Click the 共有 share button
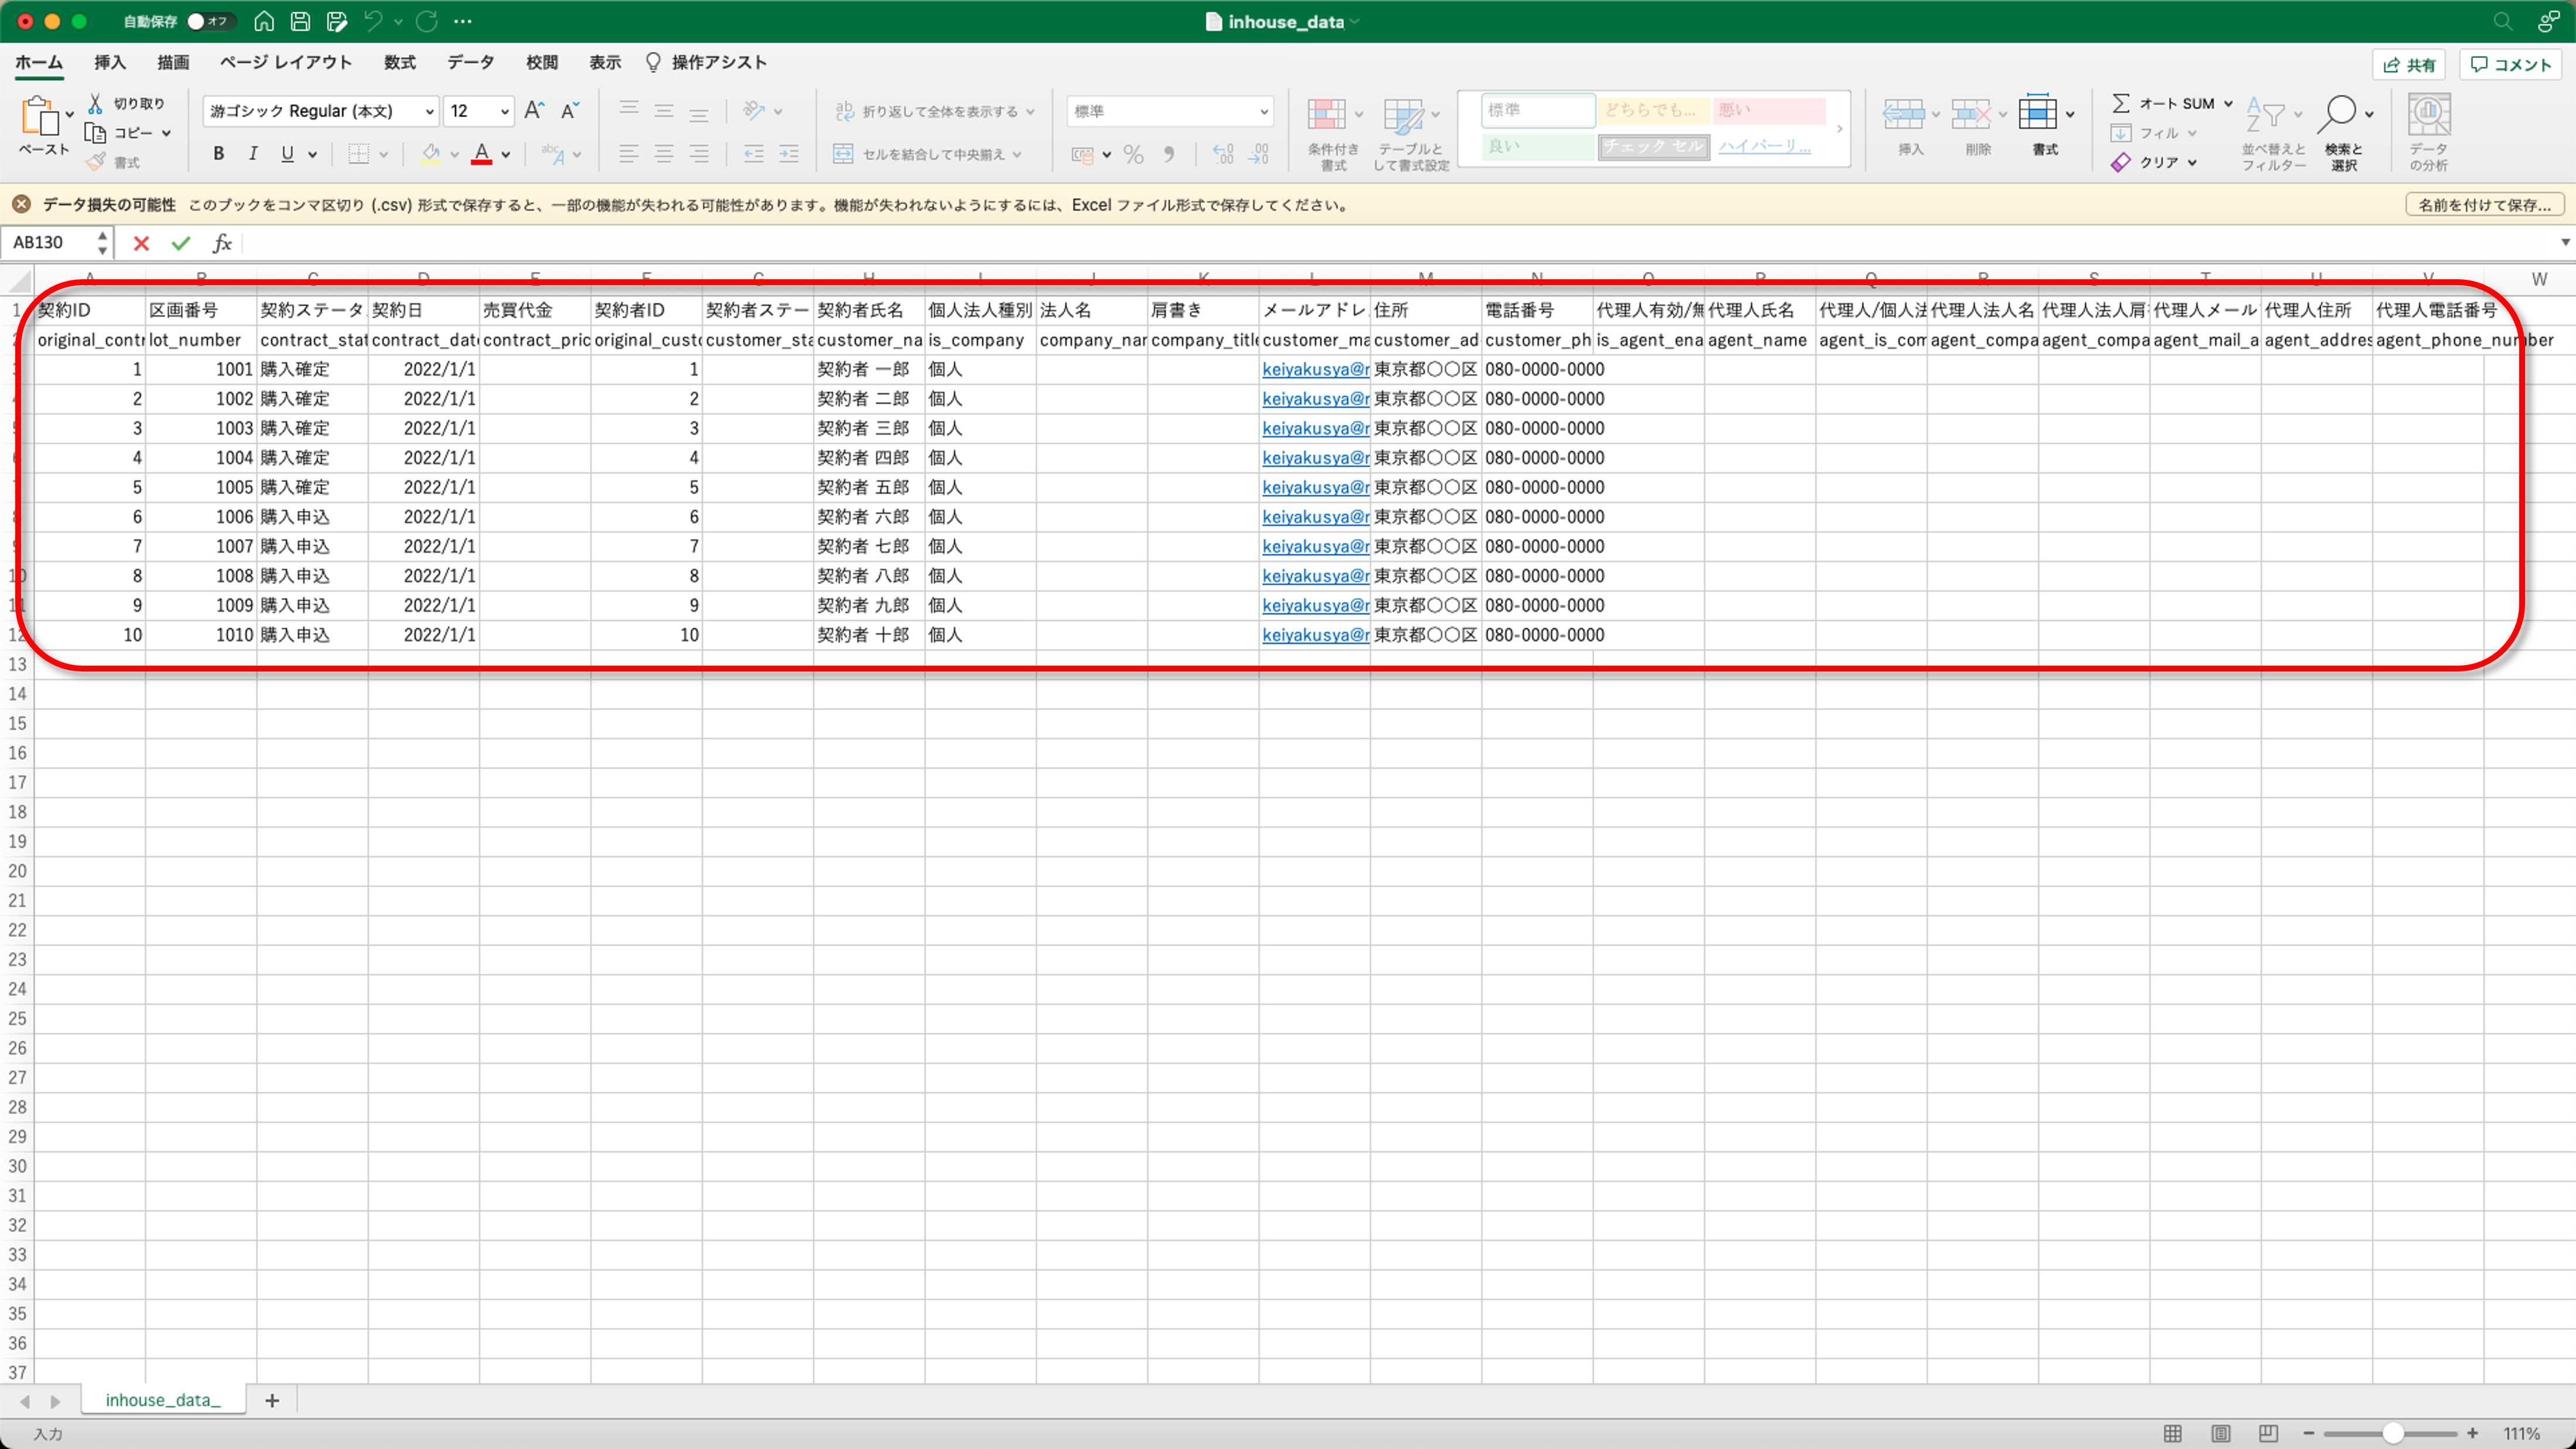This screenshot has height=1449, width=2576. (2409, 65)
